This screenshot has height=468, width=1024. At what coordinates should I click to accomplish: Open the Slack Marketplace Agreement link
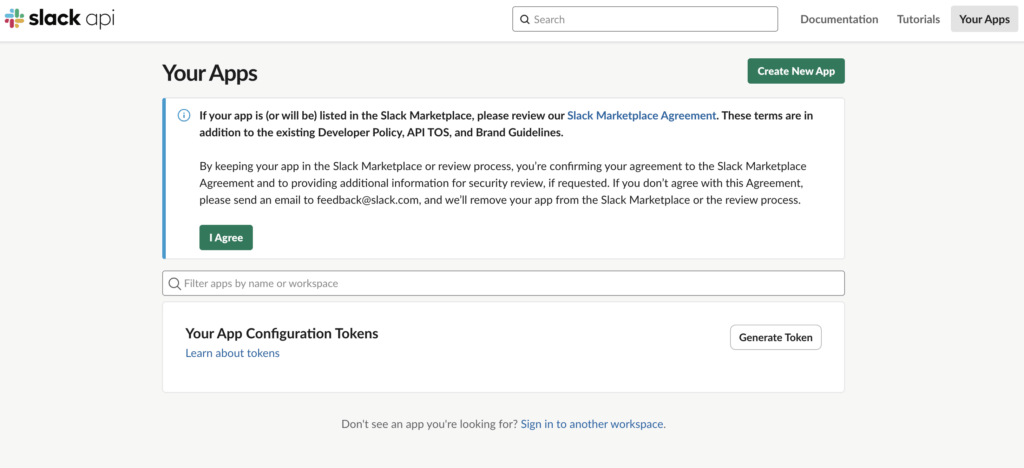coord(642,116)
